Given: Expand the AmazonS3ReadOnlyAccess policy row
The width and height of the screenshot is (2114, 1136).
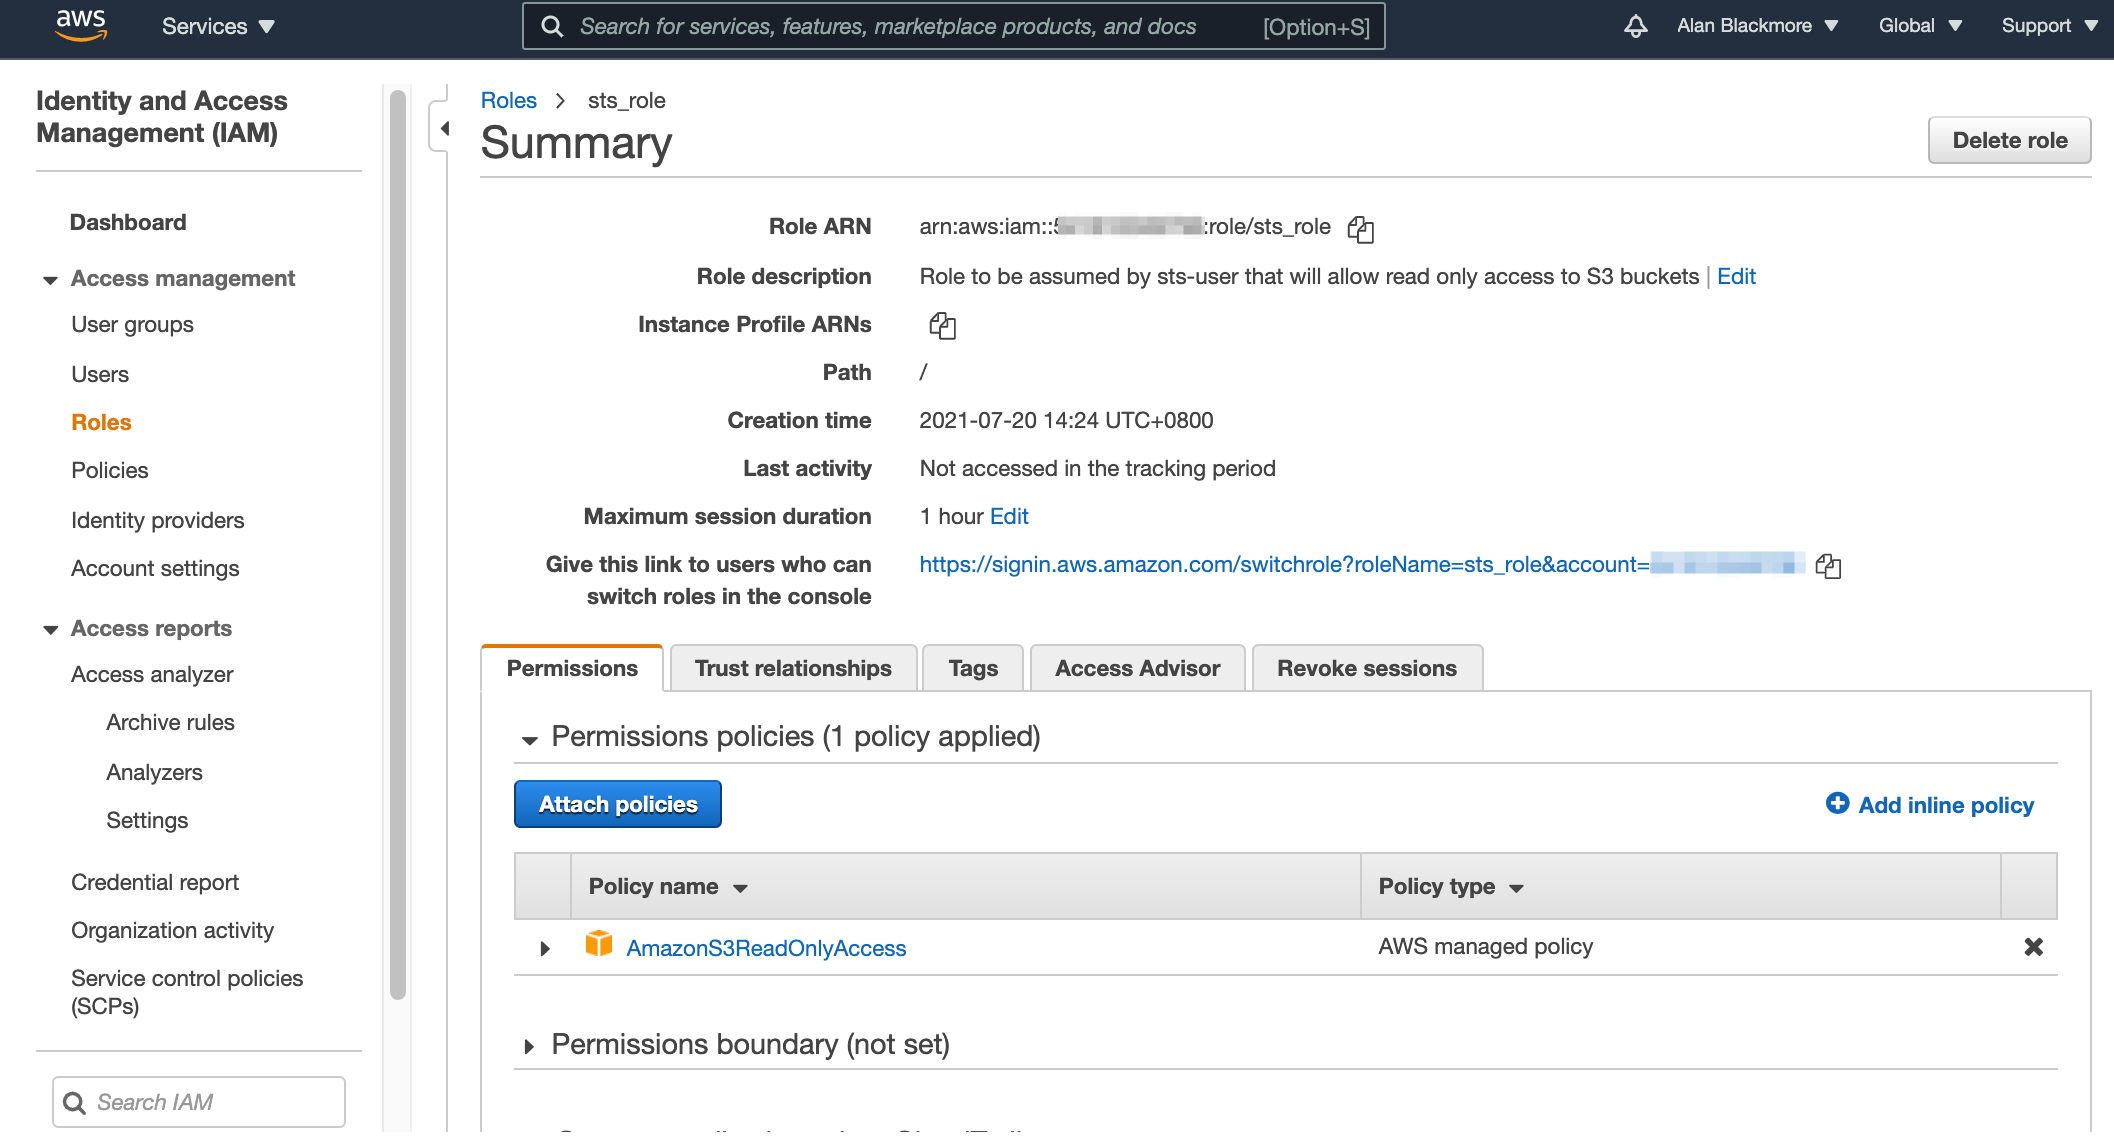Looking at the screenshot, I should [x=544, y=948].
